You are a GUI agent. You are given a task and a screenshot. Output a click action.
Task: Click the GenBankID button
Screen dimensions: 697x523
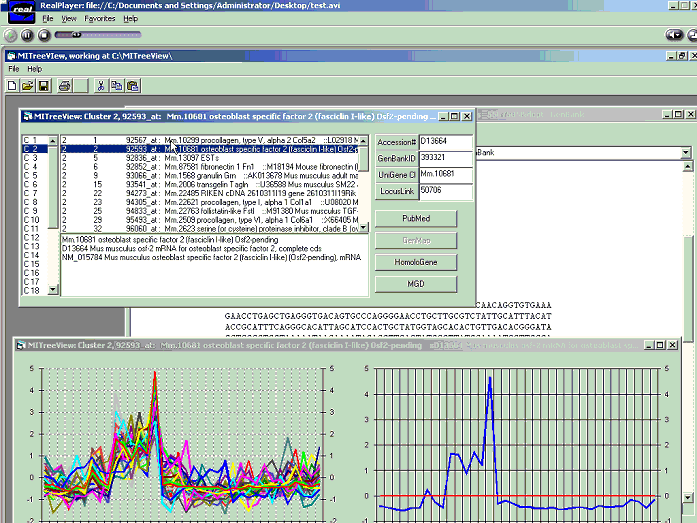pos(397,159)
